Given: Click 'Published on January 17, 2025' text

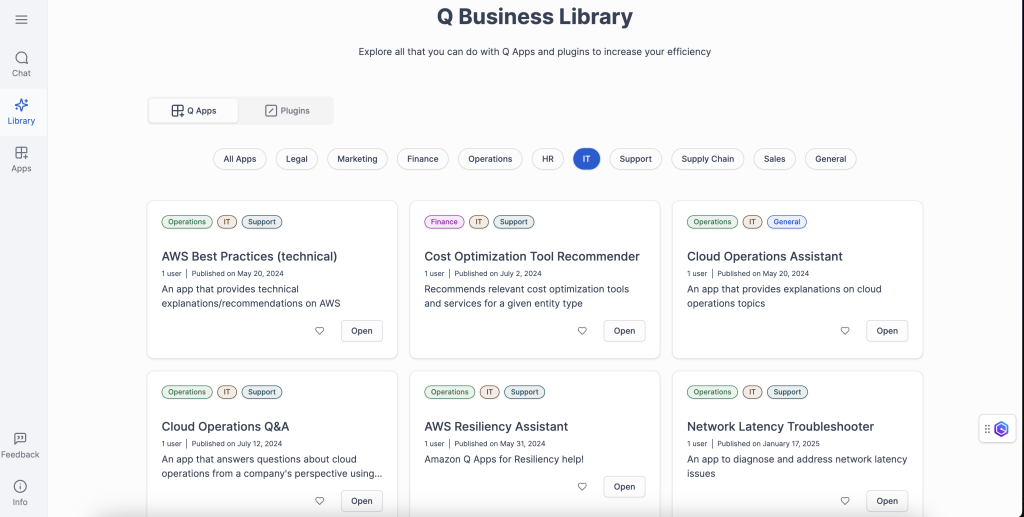Looking at the screenshot, I should pos(769,444).
